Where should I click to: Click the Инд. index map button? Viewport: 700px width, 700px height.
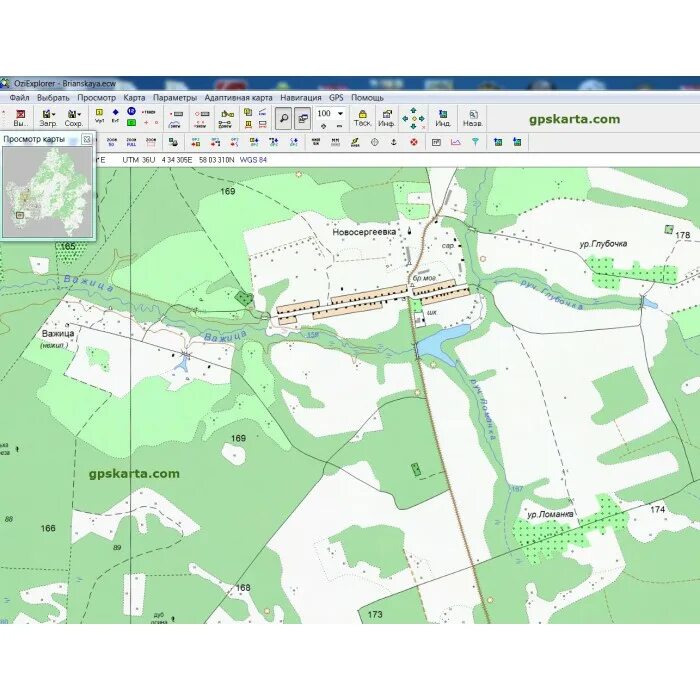coord(443,118)
